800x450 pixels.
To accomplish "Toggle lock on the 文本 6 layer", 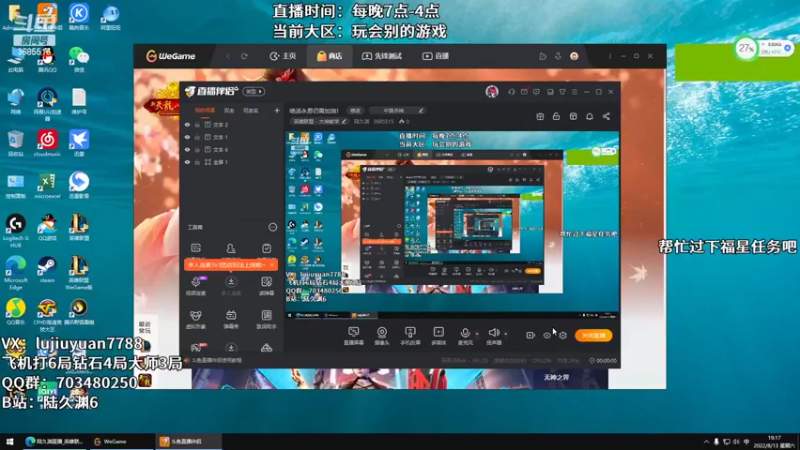I will tap(197, 149).
